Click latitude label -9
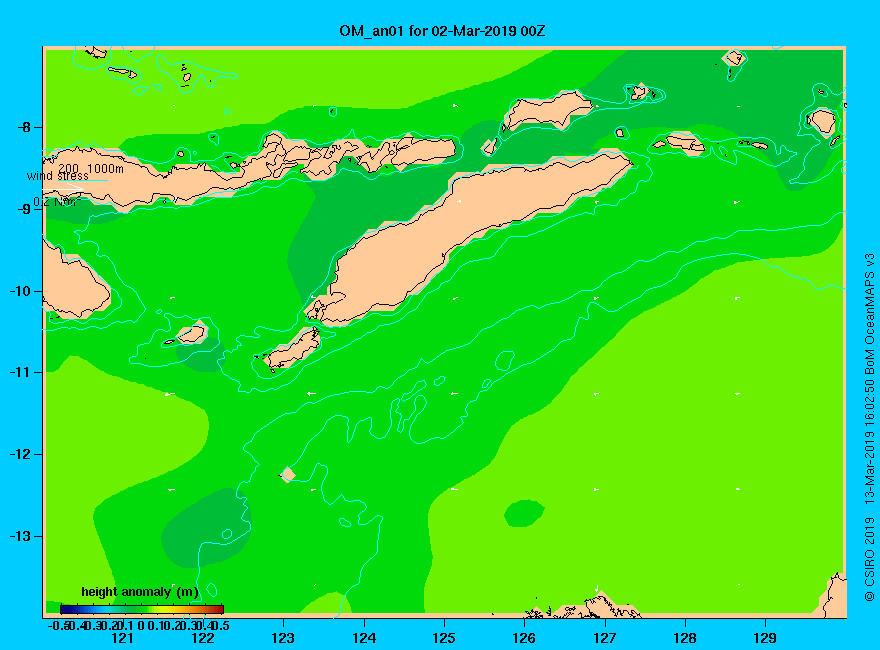 pyautogui.click(x=24, y=209)
